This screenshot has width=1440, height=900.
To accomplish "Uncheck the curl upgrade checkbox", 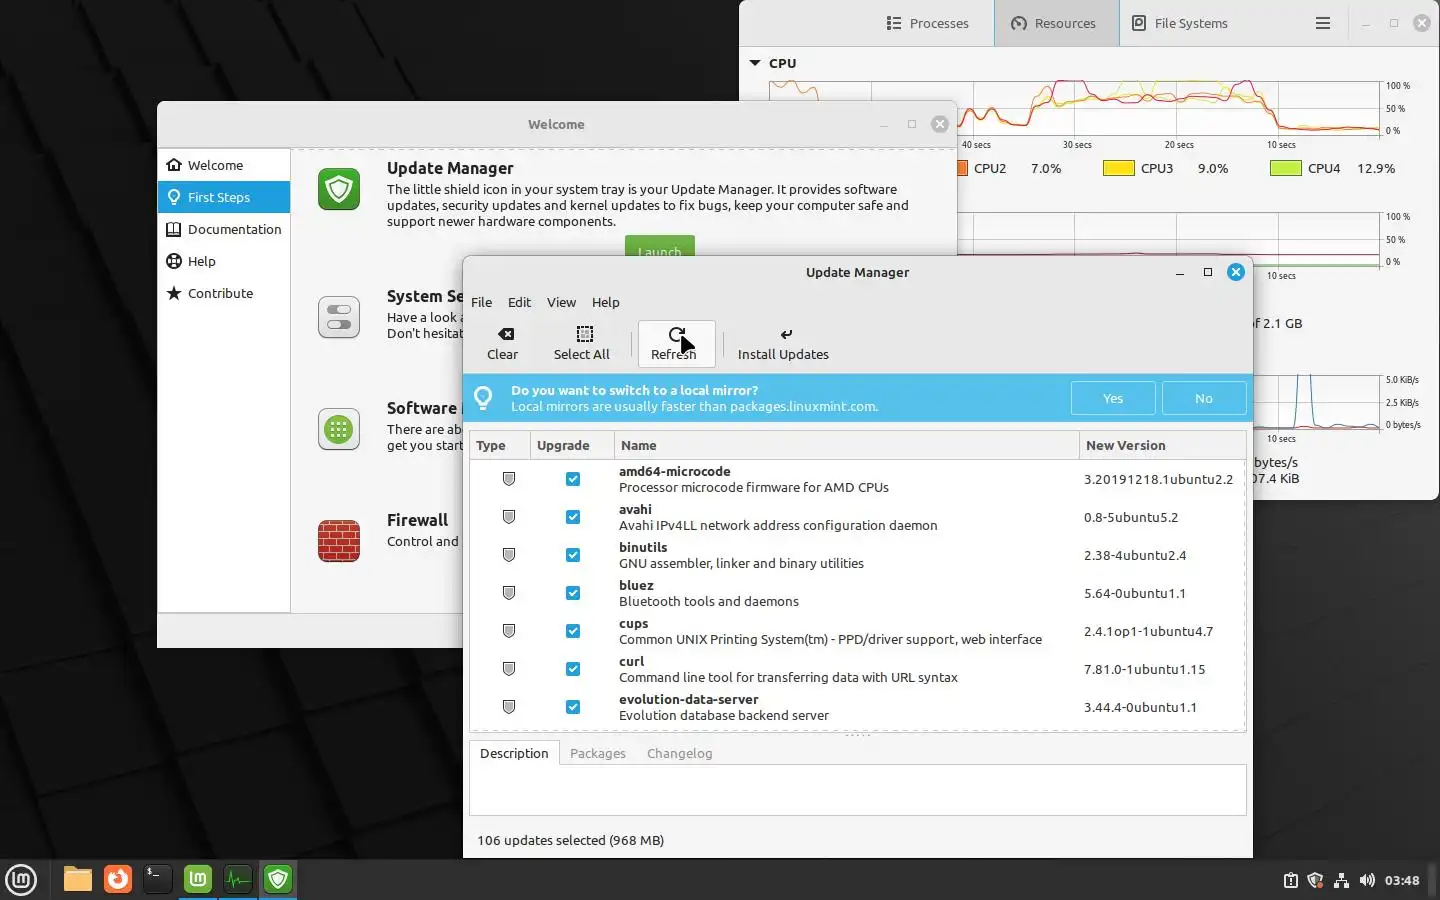I will pyautogui.click(x=573, y=669).
